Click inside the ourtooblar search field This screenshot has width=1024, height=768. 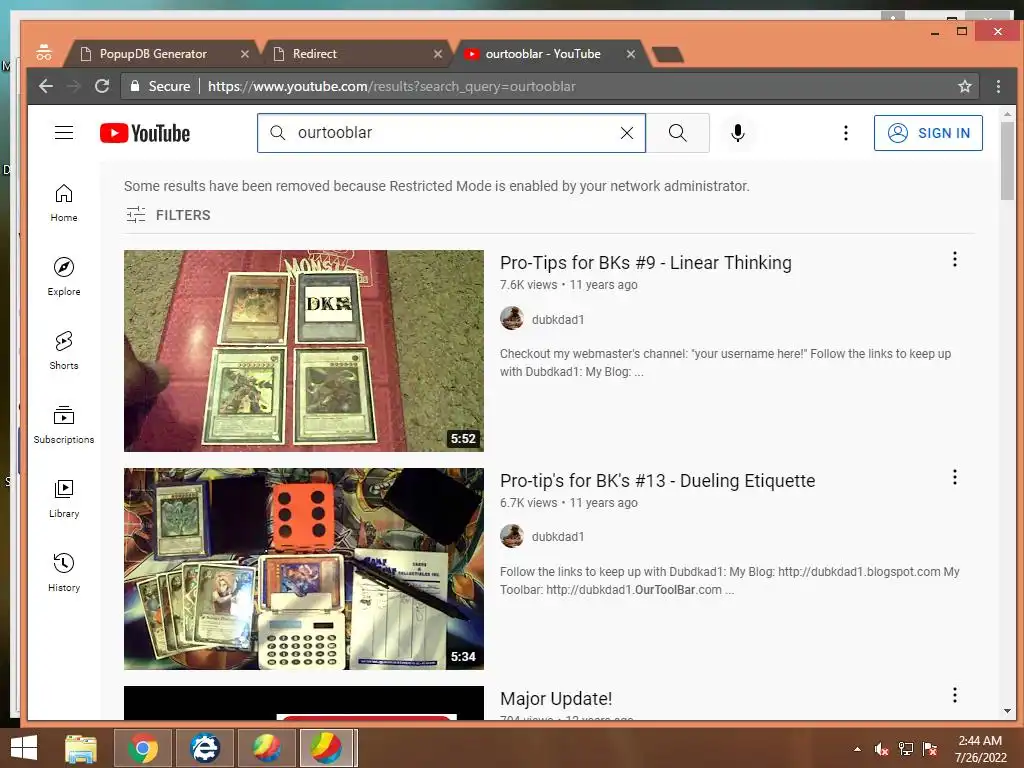451,133
